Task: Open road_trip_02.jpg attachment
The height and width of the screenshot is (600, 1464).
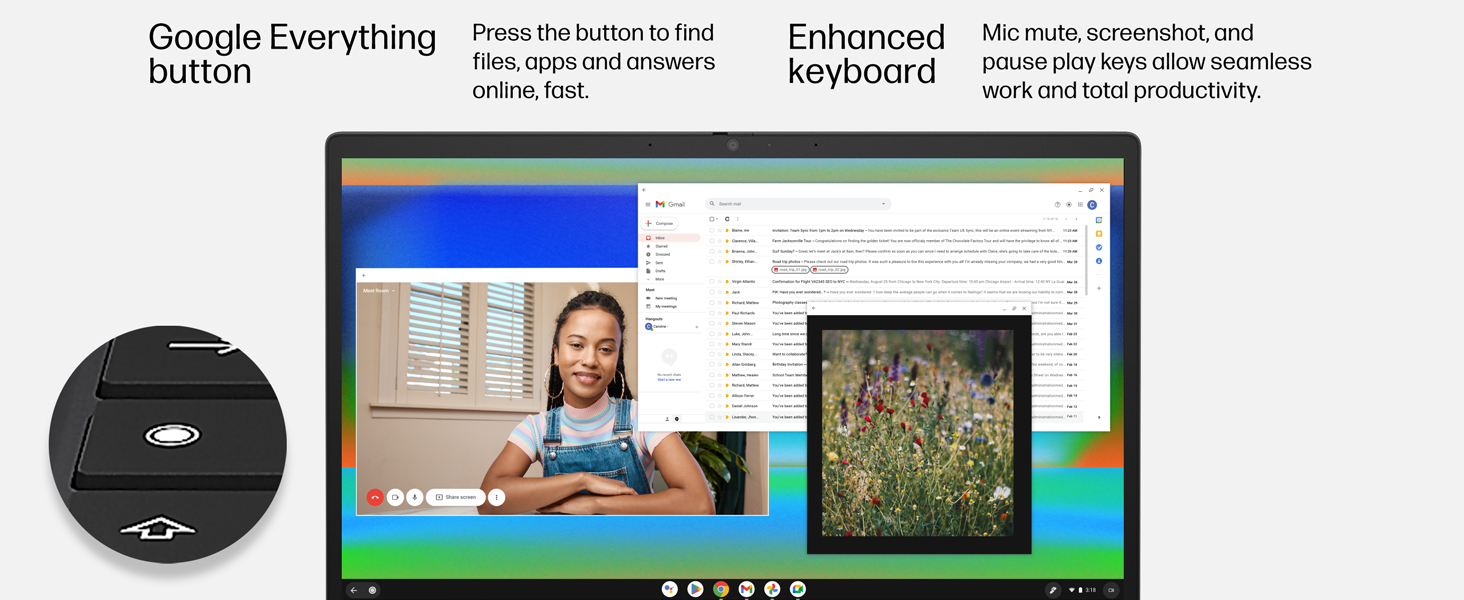Action: [x=830, y=270]
